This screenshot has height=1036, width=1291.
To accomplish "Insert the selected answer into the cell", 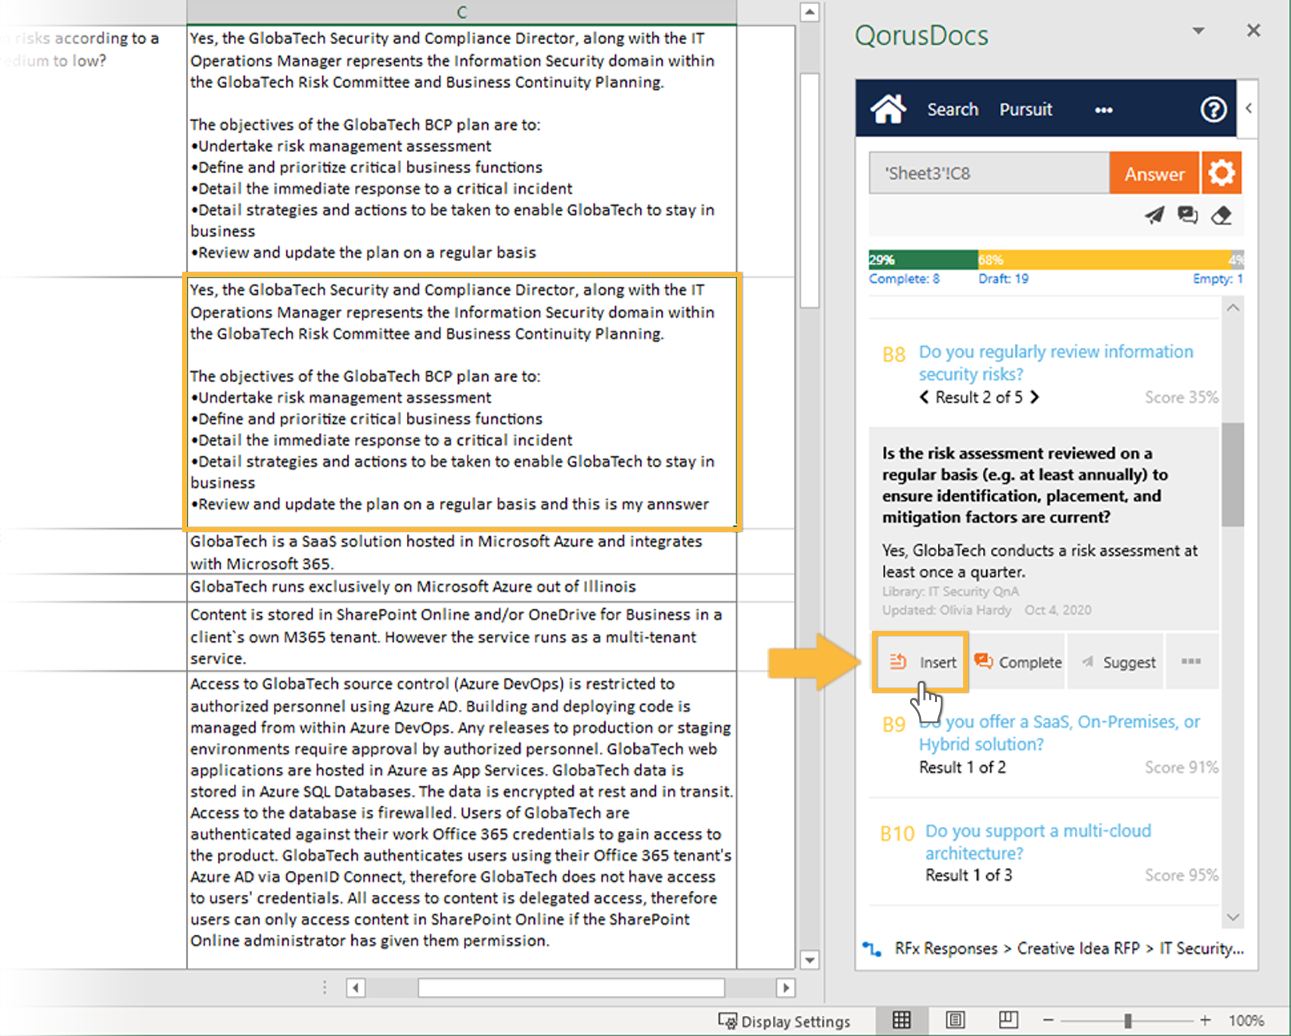I will (922, 662).
